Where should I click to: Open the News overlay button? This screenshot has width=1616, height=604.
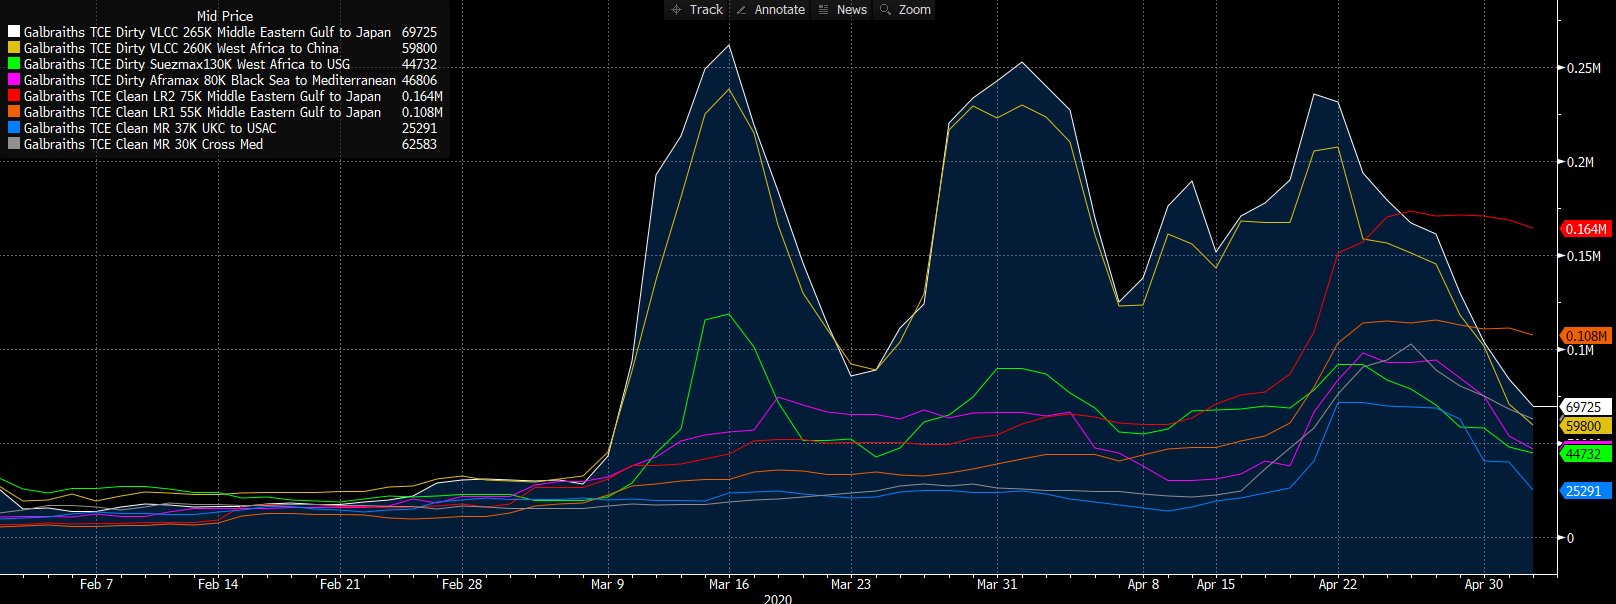click(x=841, y=9)
